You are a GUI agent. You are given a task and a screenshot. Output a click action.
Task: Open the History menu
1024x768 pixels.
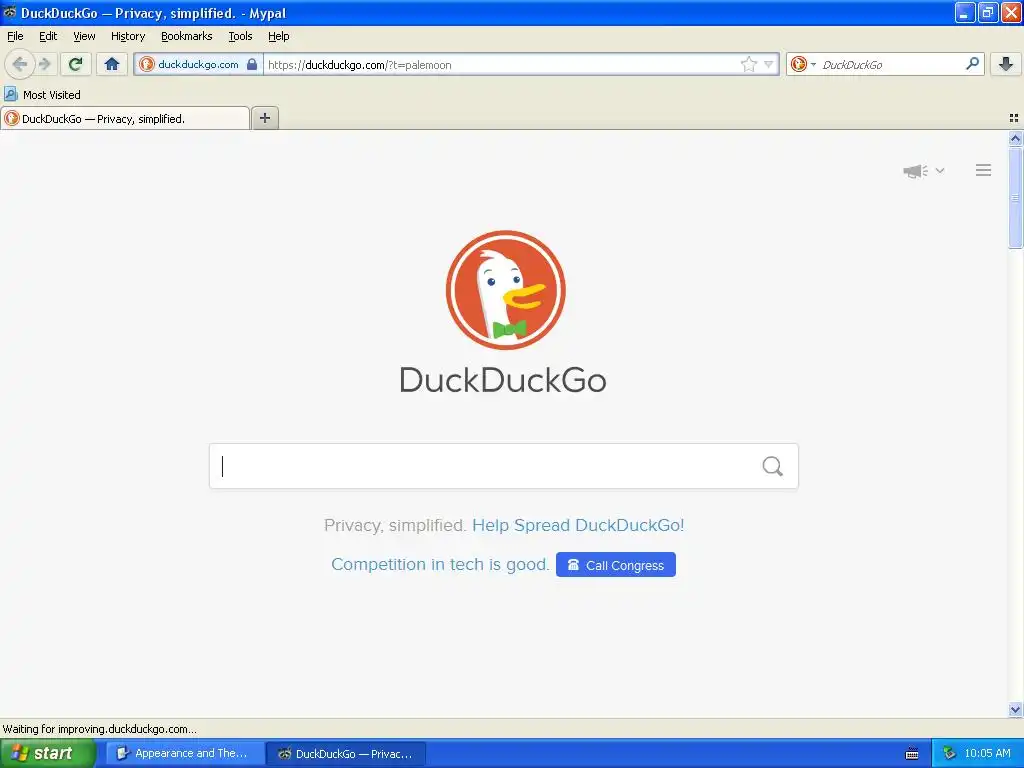point(128,36)
